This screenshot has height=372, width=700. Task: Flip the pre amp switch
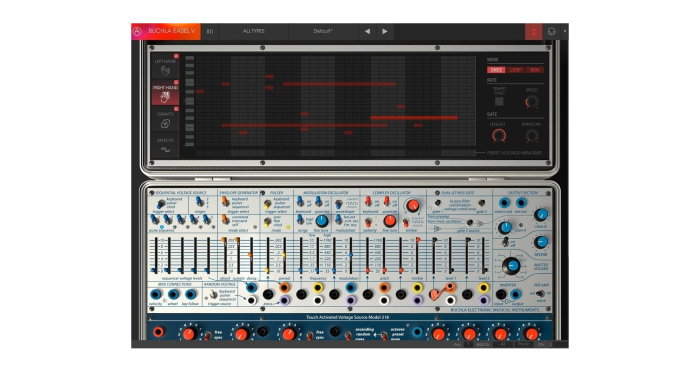541,293
